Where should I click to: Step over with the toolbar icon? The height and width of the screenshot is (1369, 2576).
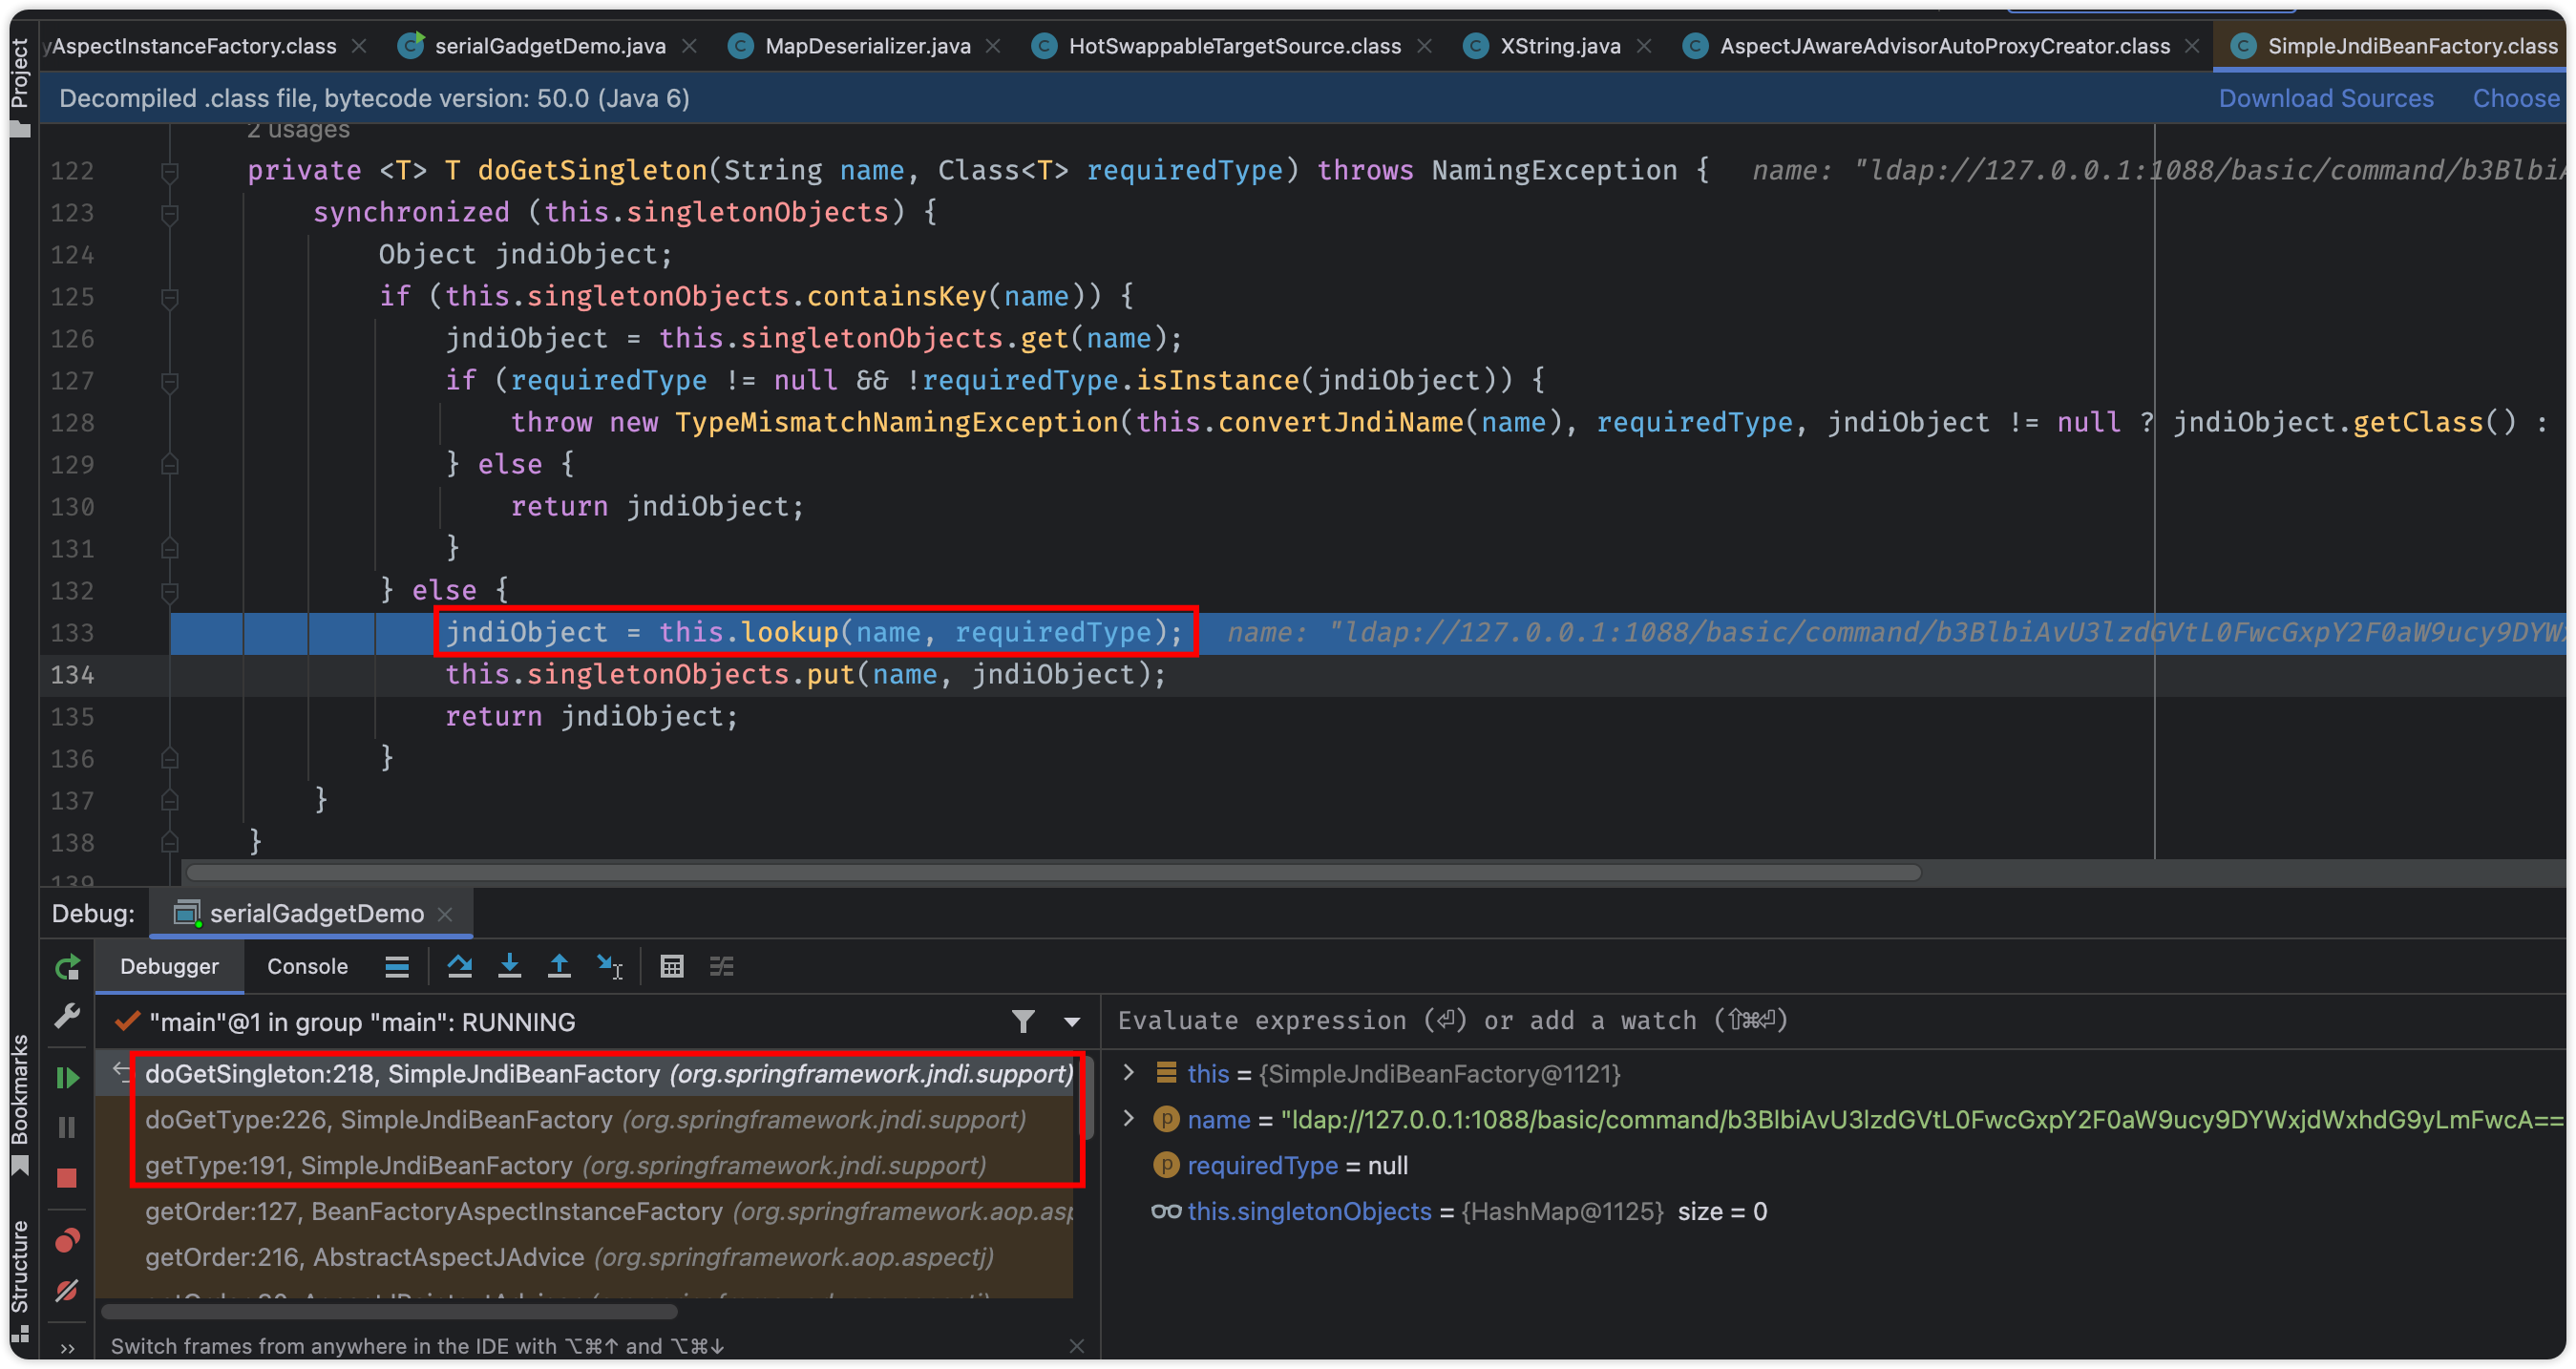tap(460, 967)
